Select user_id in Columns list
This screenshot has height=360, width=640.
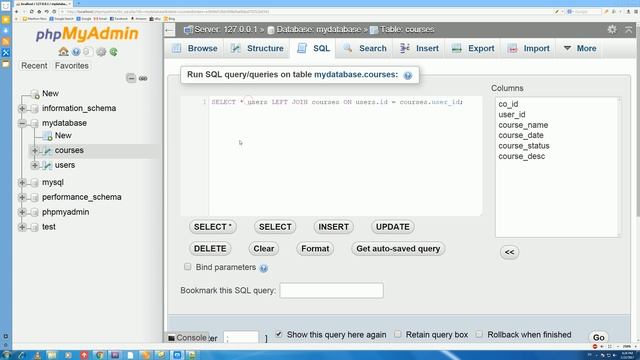pyautogui.click(x=512, y=115)
